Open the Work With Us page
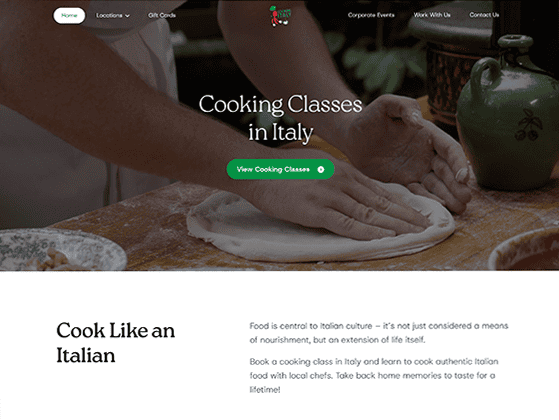 [x=432, y=15]
